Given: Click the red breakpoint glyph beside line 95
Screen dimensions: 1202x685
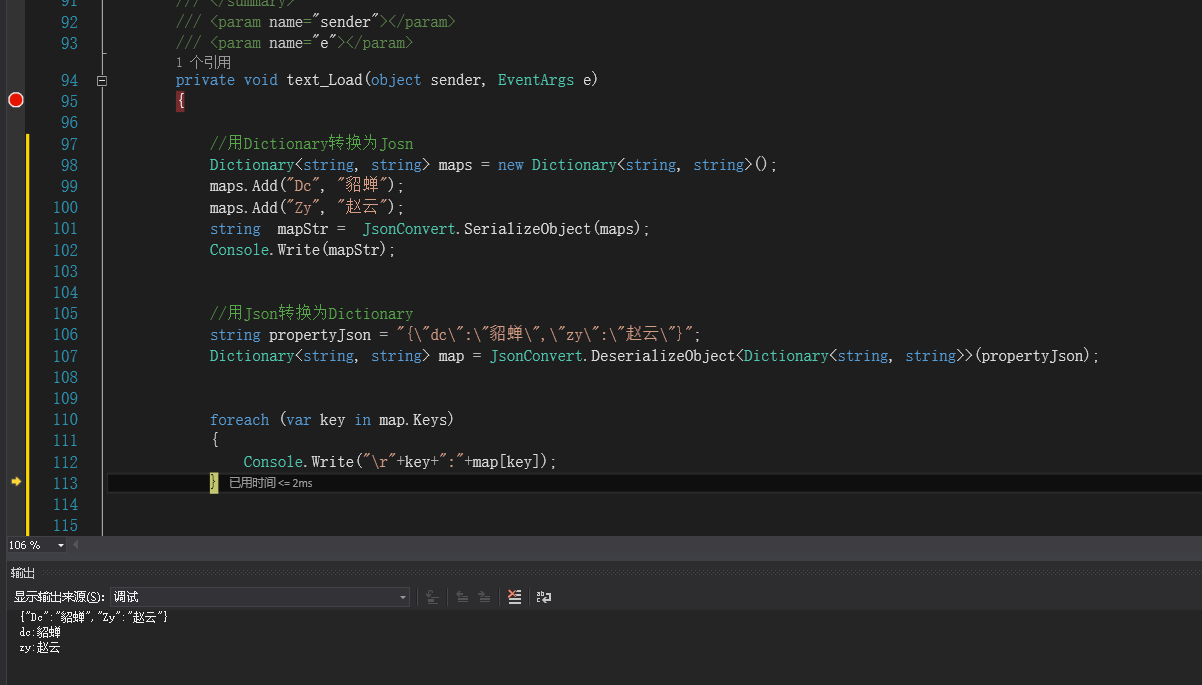Looking at the screenshot, I should click(x=15, y=100).
